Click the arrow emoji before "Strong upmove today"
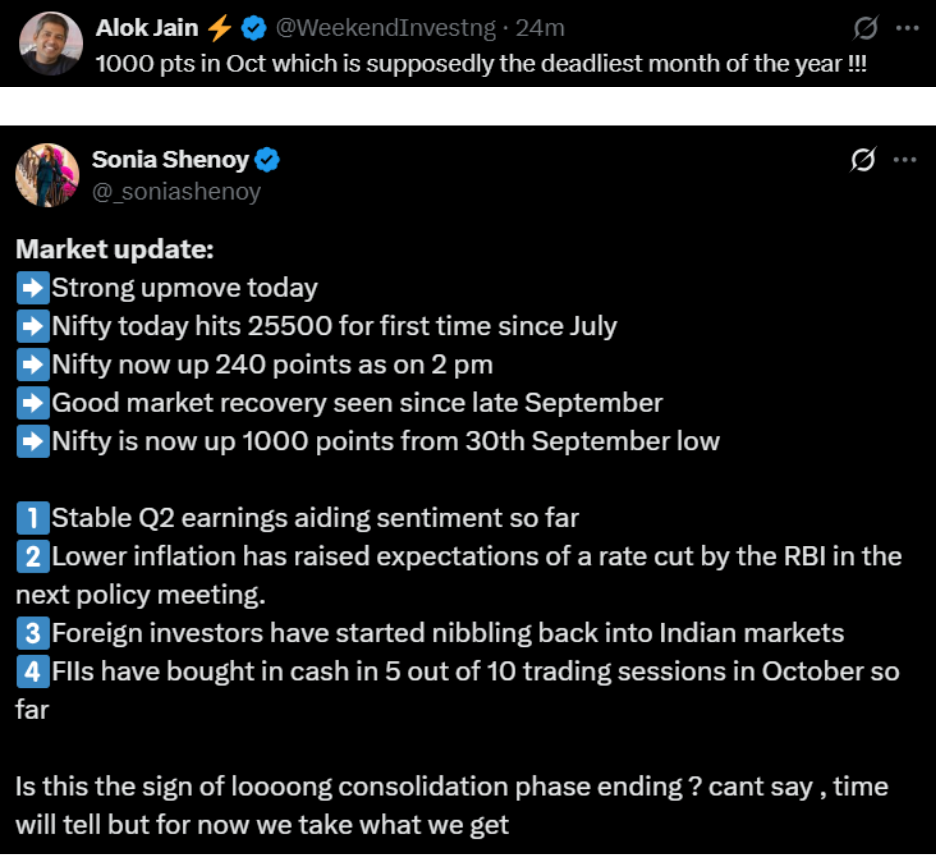 [x=32, y=289]
